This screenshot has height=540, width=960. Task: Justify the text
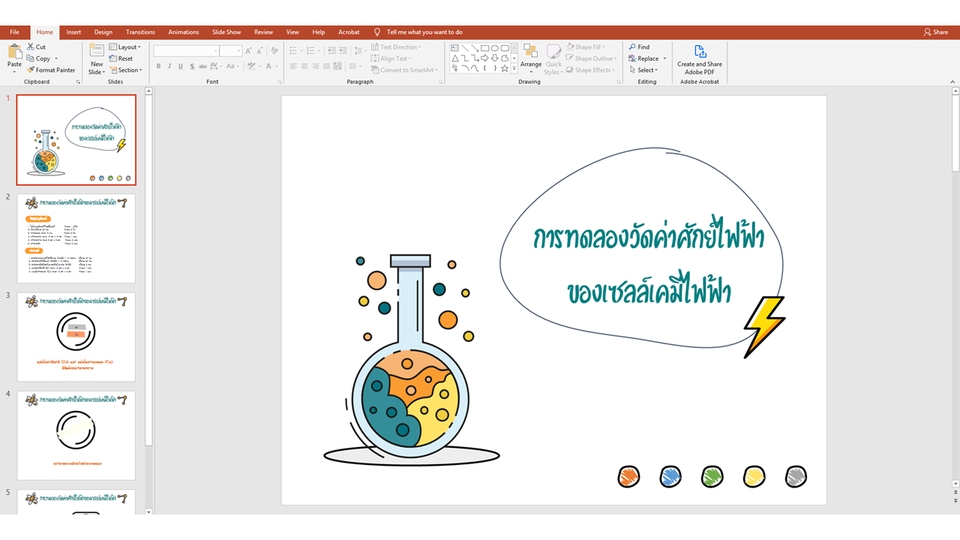326,66
